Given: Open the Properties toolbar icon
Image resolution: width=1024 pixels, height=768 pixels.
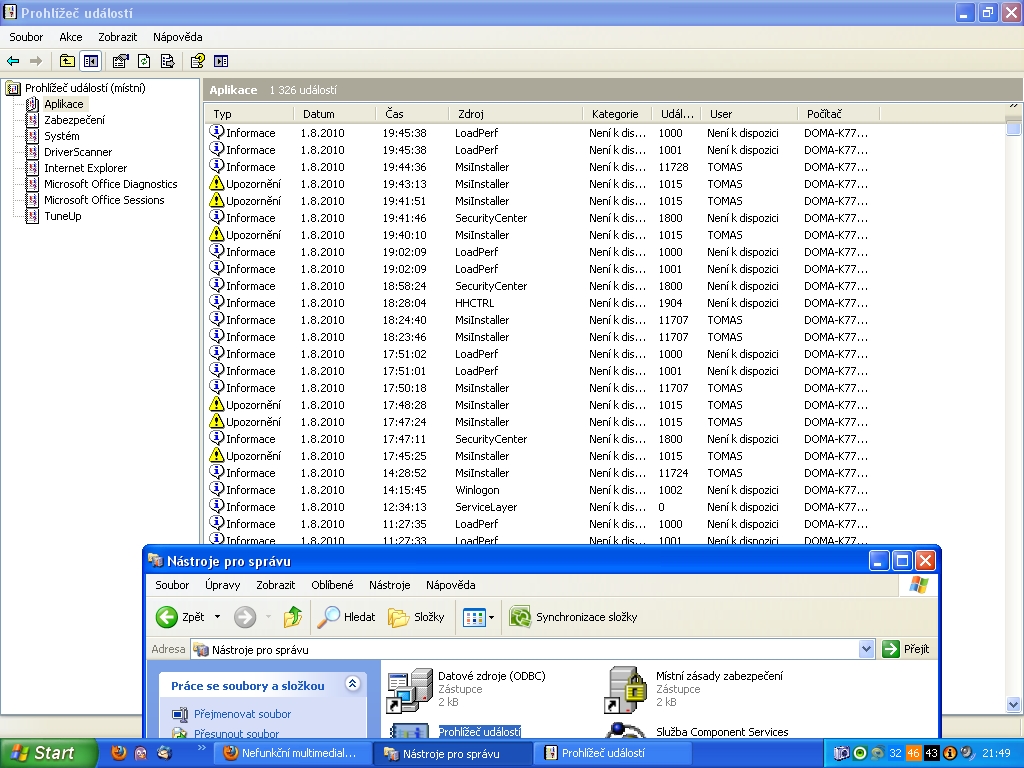Looking at the screenshot, I should 120,61.
